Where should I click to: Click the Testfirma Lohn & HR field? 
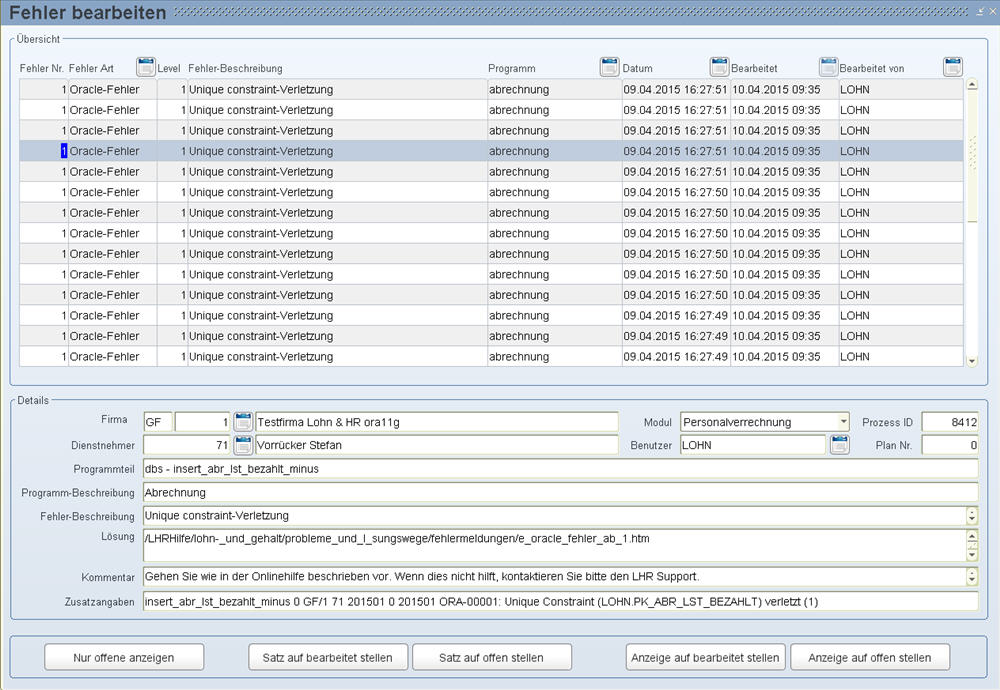tap(437, 422)
